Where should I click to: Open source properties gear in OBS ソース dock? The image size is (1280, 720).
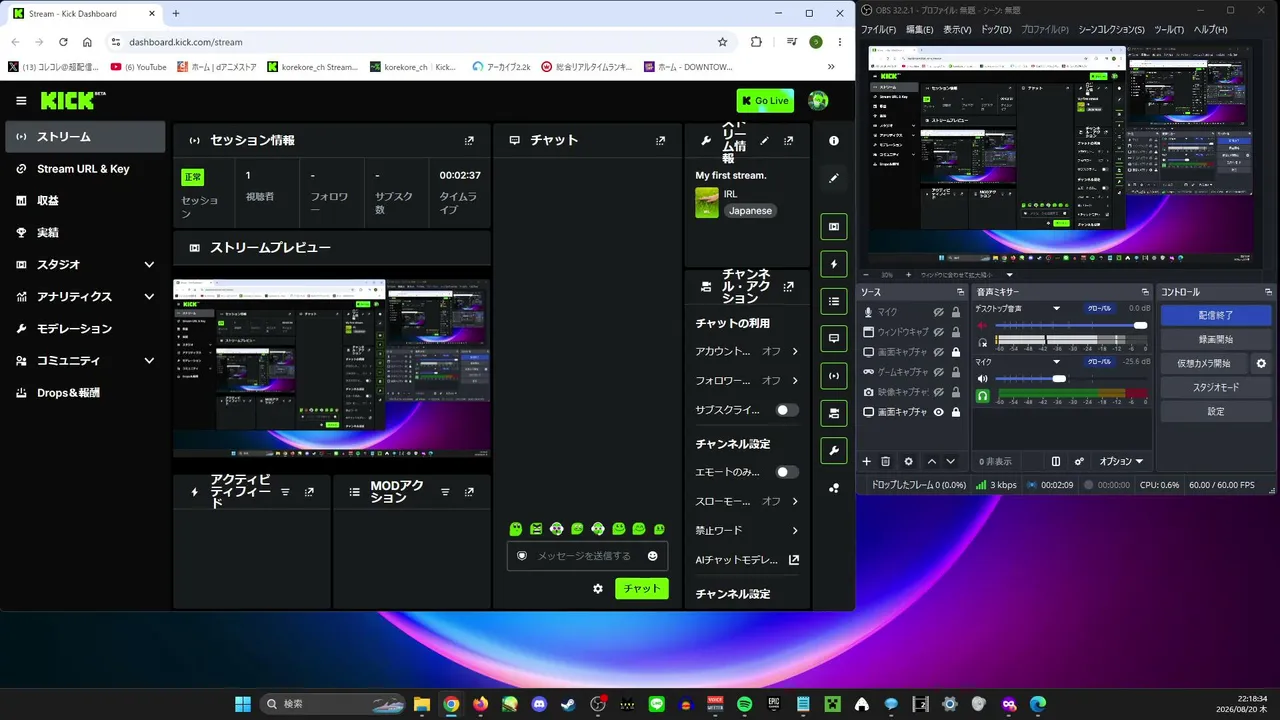[908, 461]
